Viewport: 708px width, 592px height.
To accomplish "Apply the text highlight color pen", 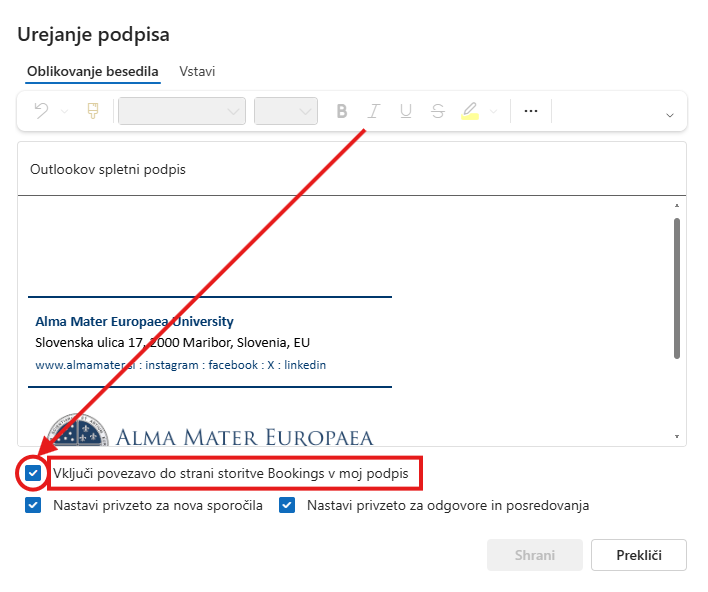I will 470,111.
